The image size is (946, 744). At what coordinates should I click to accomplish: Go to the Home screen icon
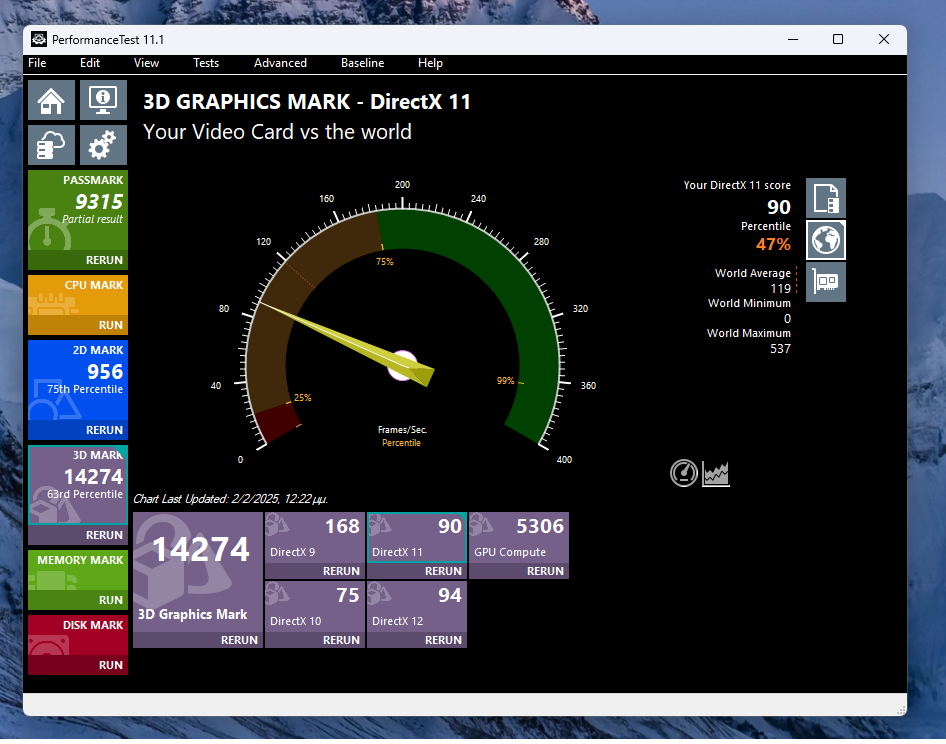(52, 100)
